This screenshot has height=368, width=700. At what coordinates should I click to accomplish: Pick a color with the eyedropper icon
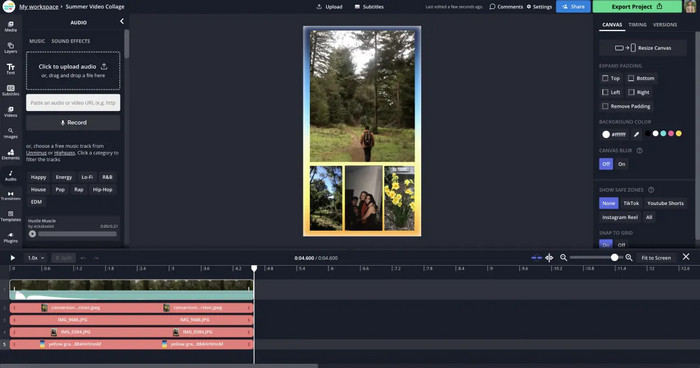636,134
